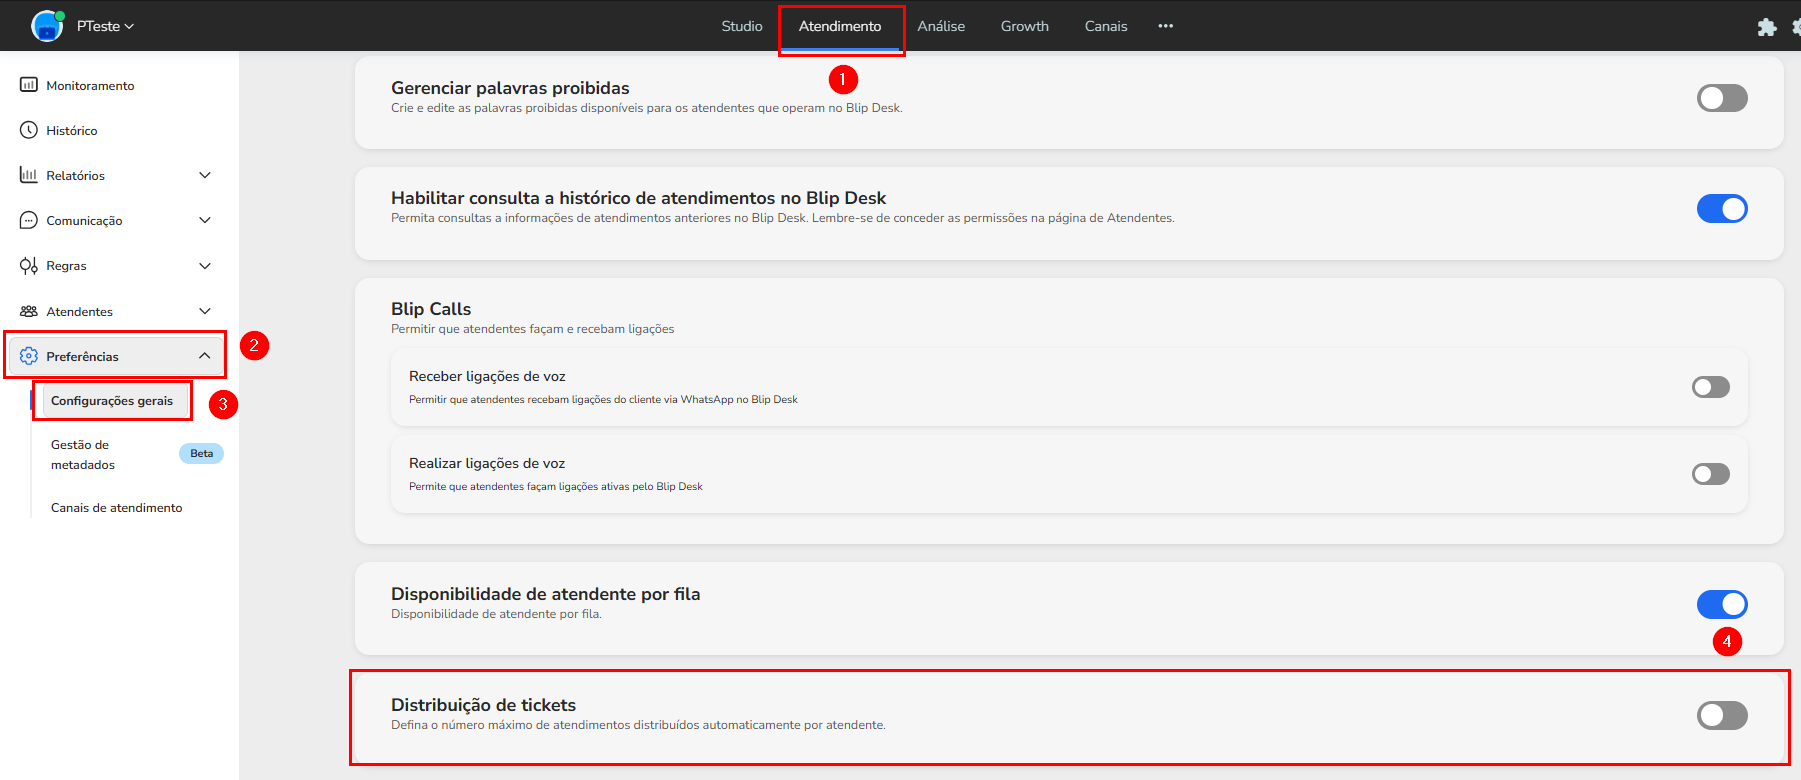Turn on Realizar ligações de voz switch
Screen dimensions: 1801x780
(x=1711, y=474)
